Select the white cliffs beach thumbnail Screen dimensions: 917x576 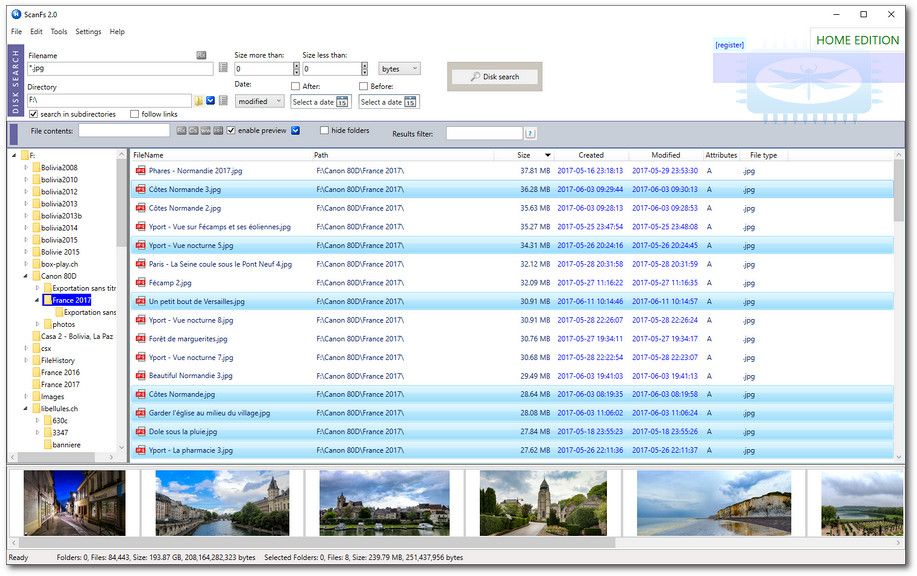[x=713, y=503]
